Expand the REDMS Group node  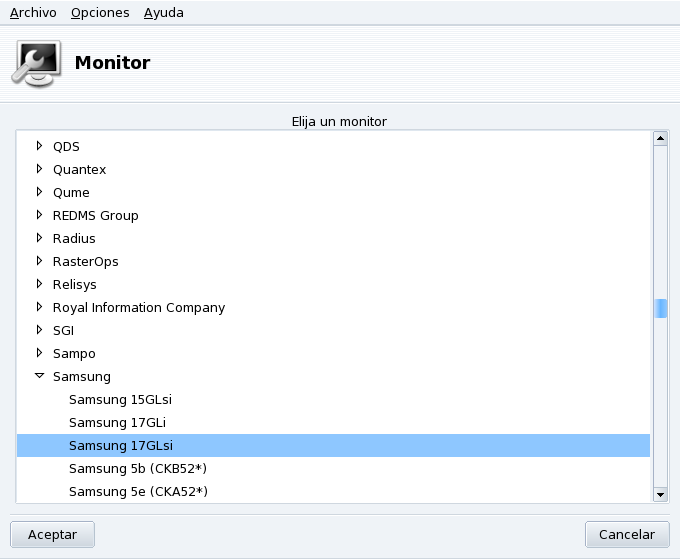pos(40,215)
